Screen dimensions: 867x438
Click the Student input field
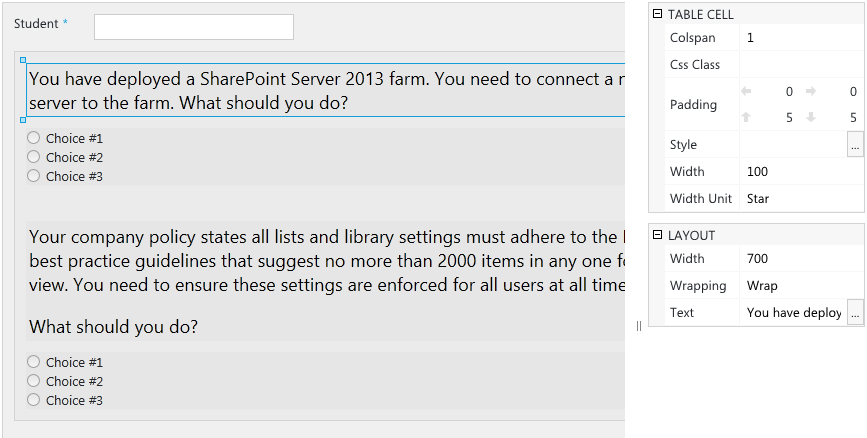tap(194, 27)
